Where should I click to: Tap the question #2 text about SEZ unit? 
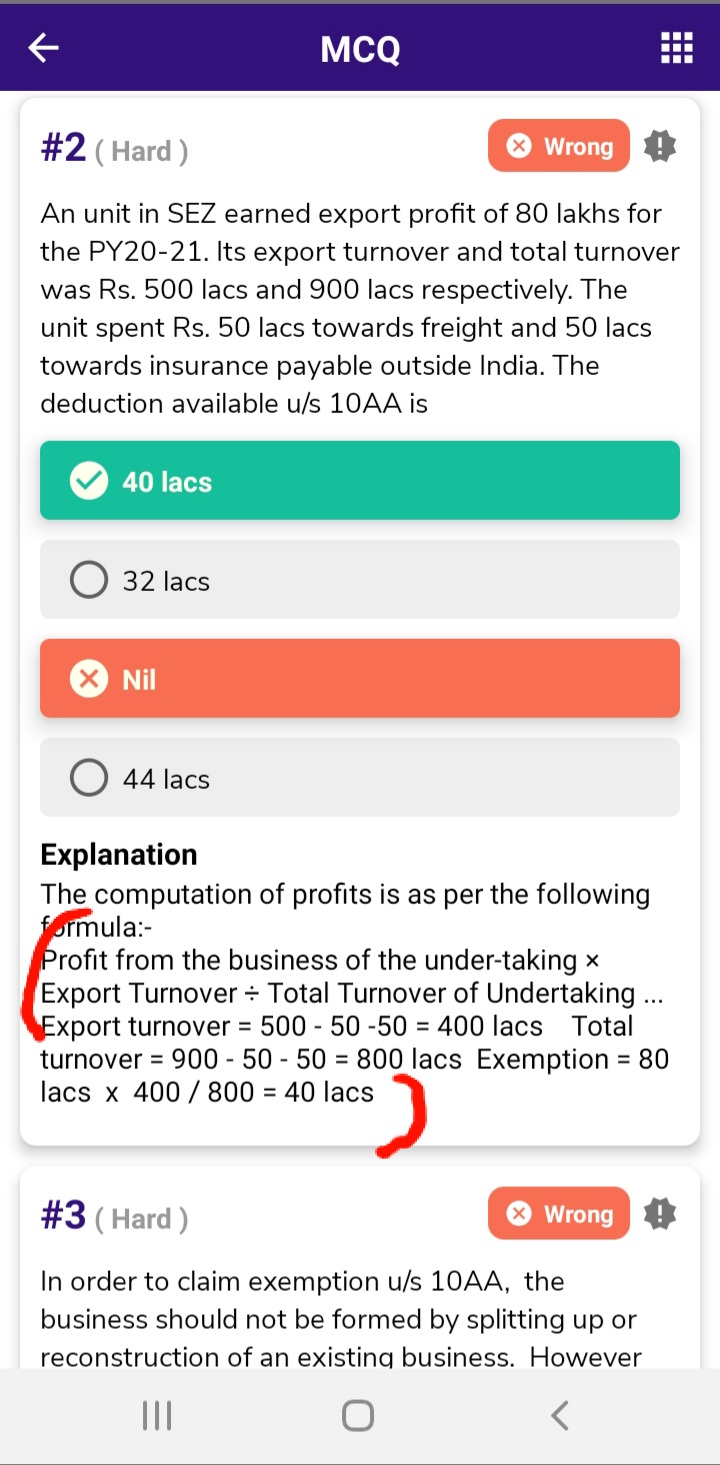click(360, 308)
